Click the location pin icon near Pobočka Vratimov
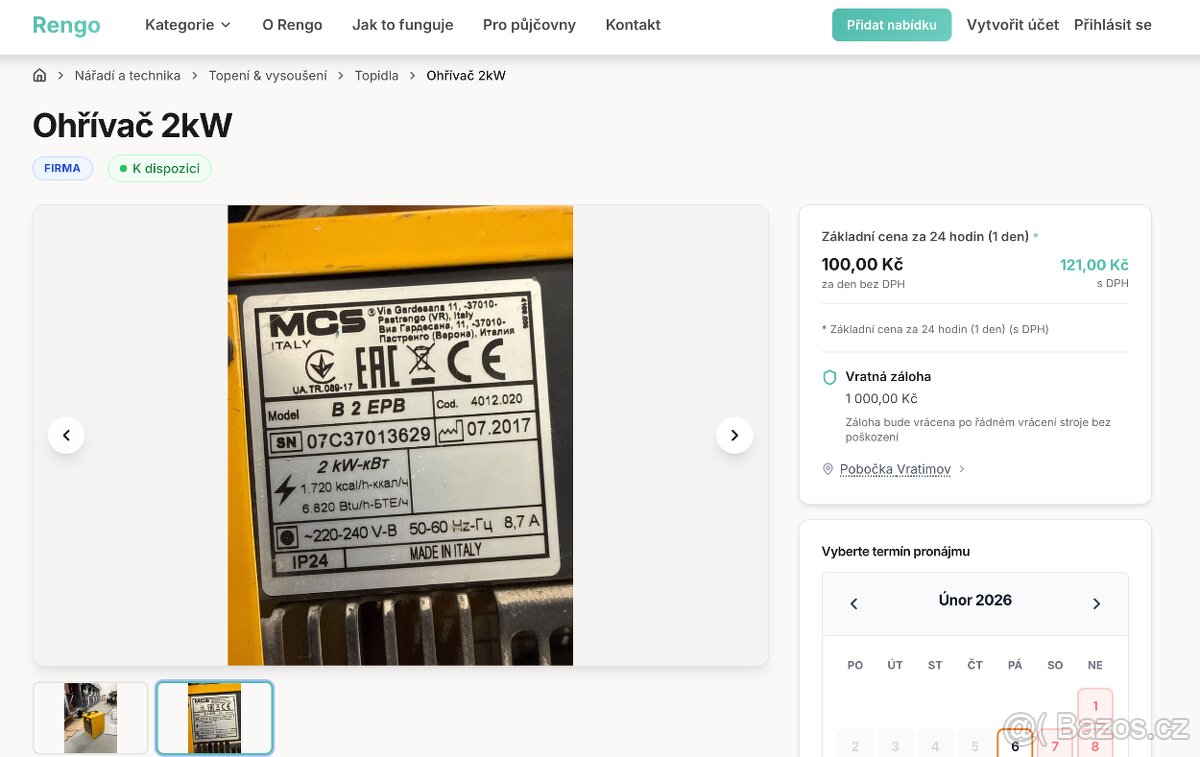Image resolution: width=1200 pixels, height=757 pixels. point(828,469)
